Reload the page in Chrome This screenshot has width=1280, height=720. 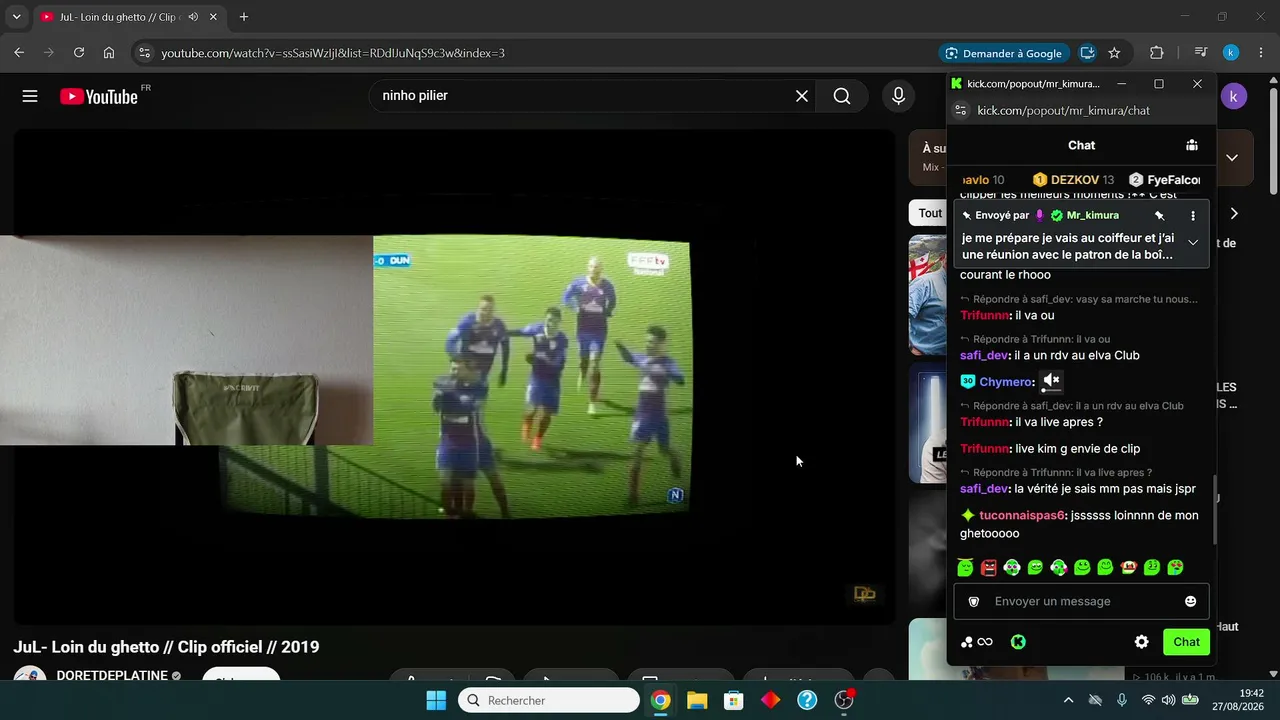[79, 53]
